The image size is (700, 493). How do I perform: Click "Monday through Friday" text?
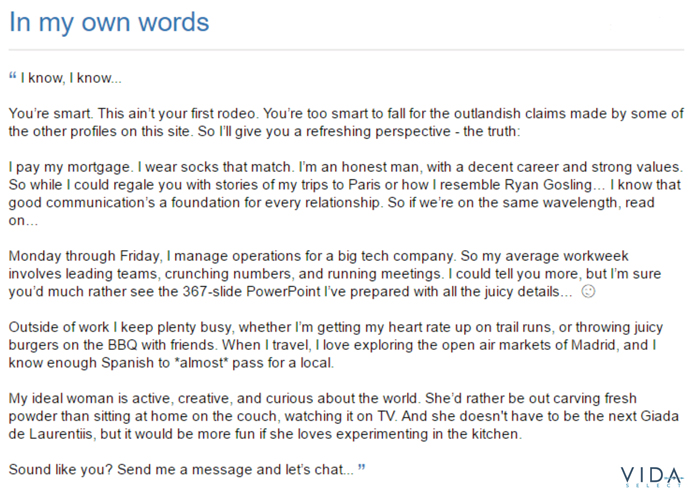(84, 256)
